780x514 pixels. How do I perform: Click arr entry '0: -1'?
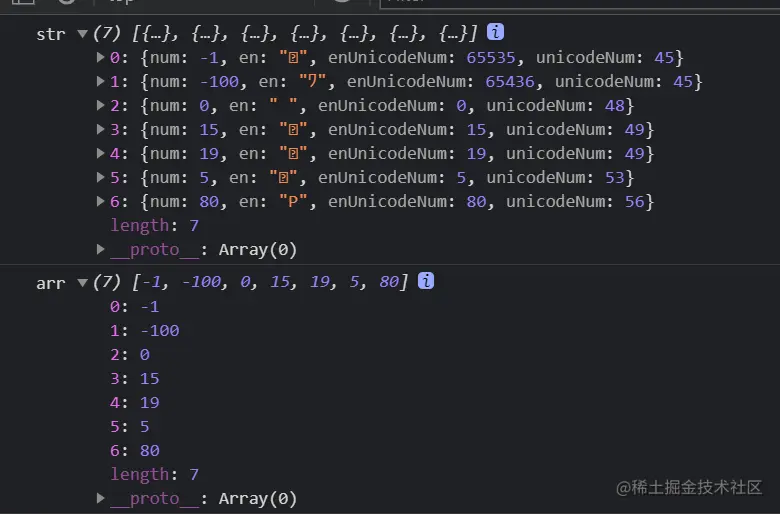134,307
